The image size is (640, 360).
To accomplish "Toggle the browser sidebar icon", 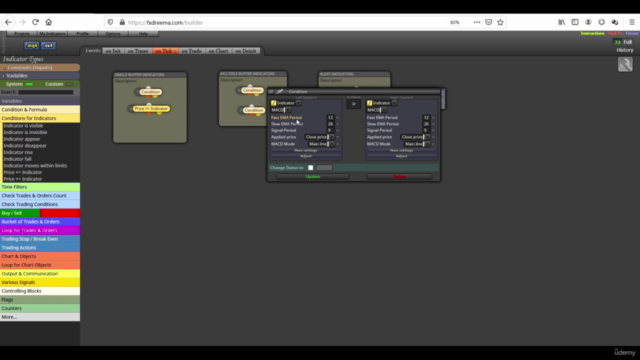I will [x=575, y=22].
